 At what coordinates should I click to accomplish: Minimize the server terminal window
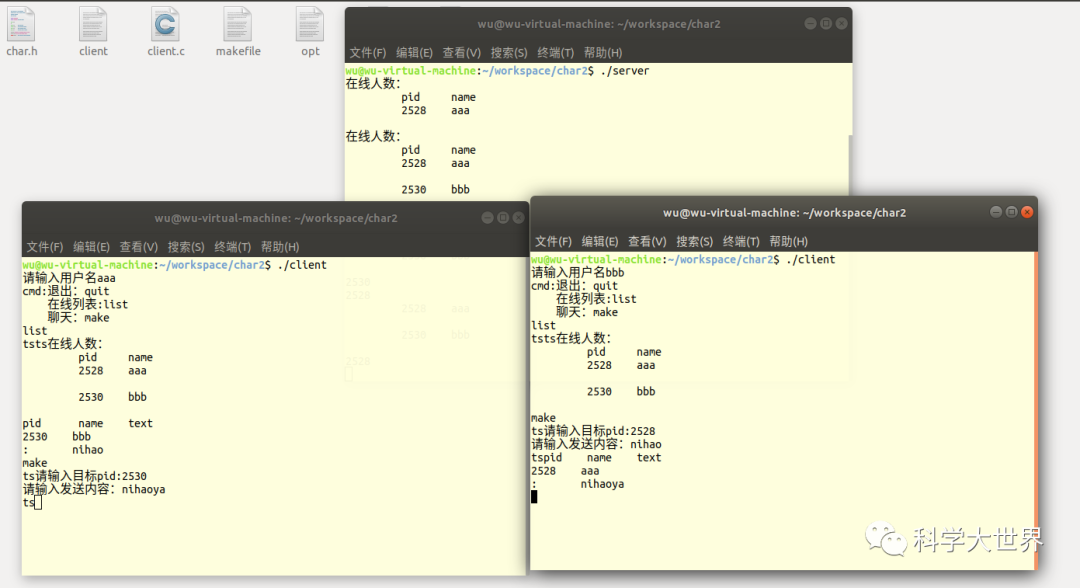pos(810,23)
